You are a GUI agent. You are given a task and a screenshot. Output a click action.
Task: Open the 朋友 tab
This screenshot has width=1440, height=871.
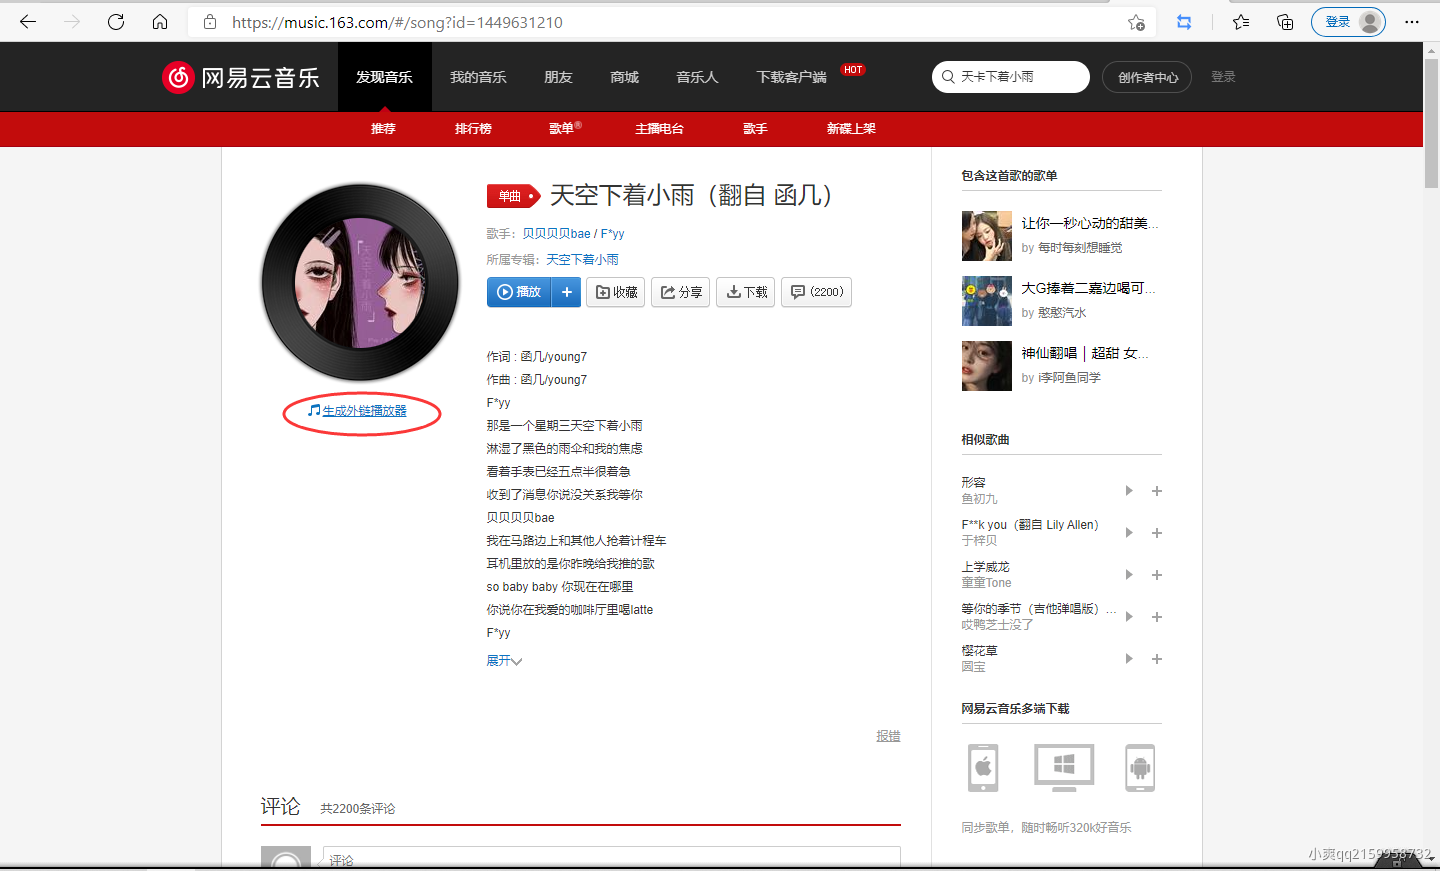pos(558,77)
